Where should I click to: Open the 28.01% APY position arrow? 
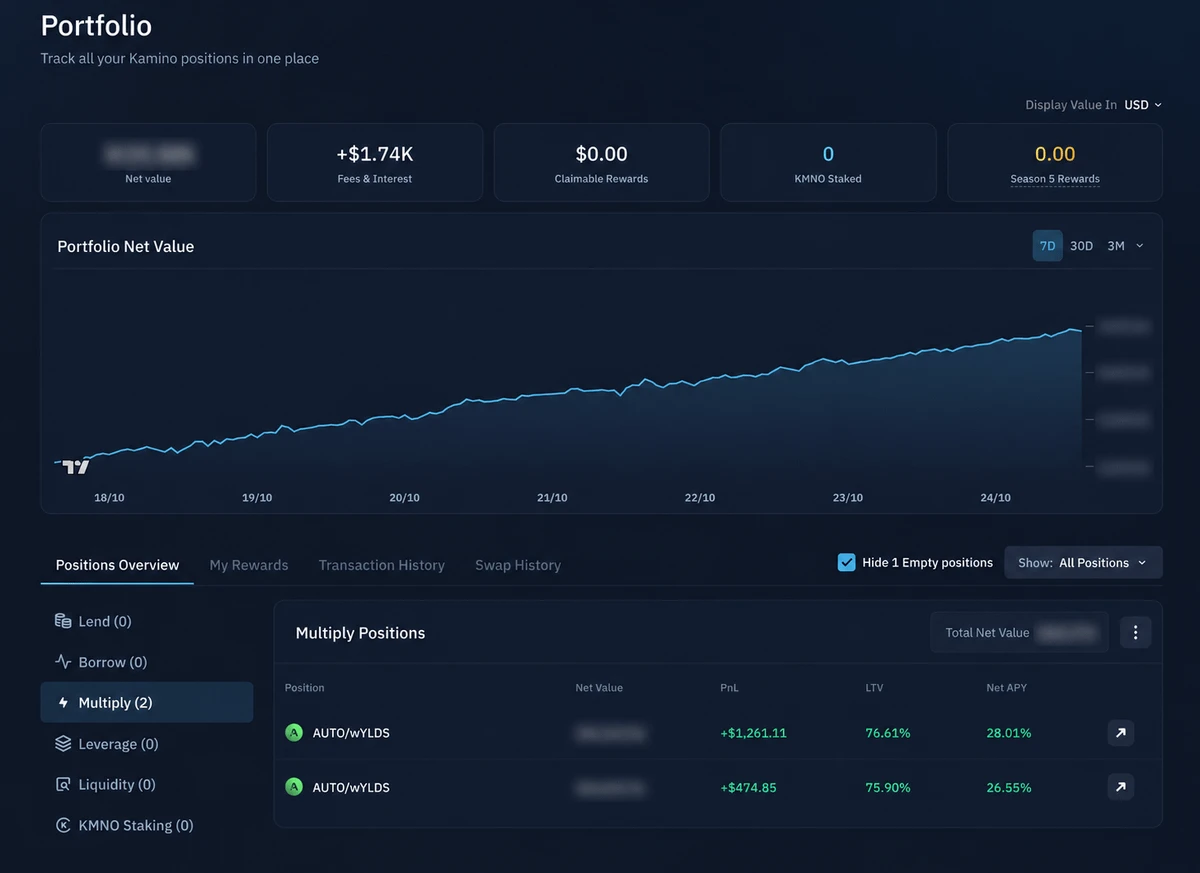[1121, 733]
